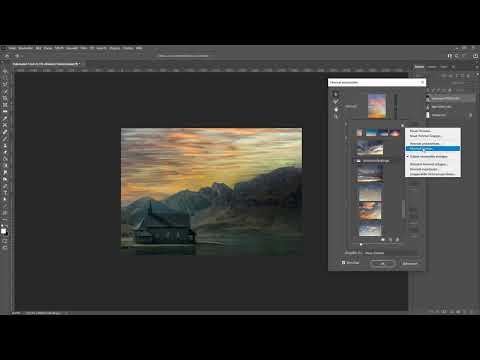Select the Move tool in the toolbar

pyautogui.click(x=5, y=71)
